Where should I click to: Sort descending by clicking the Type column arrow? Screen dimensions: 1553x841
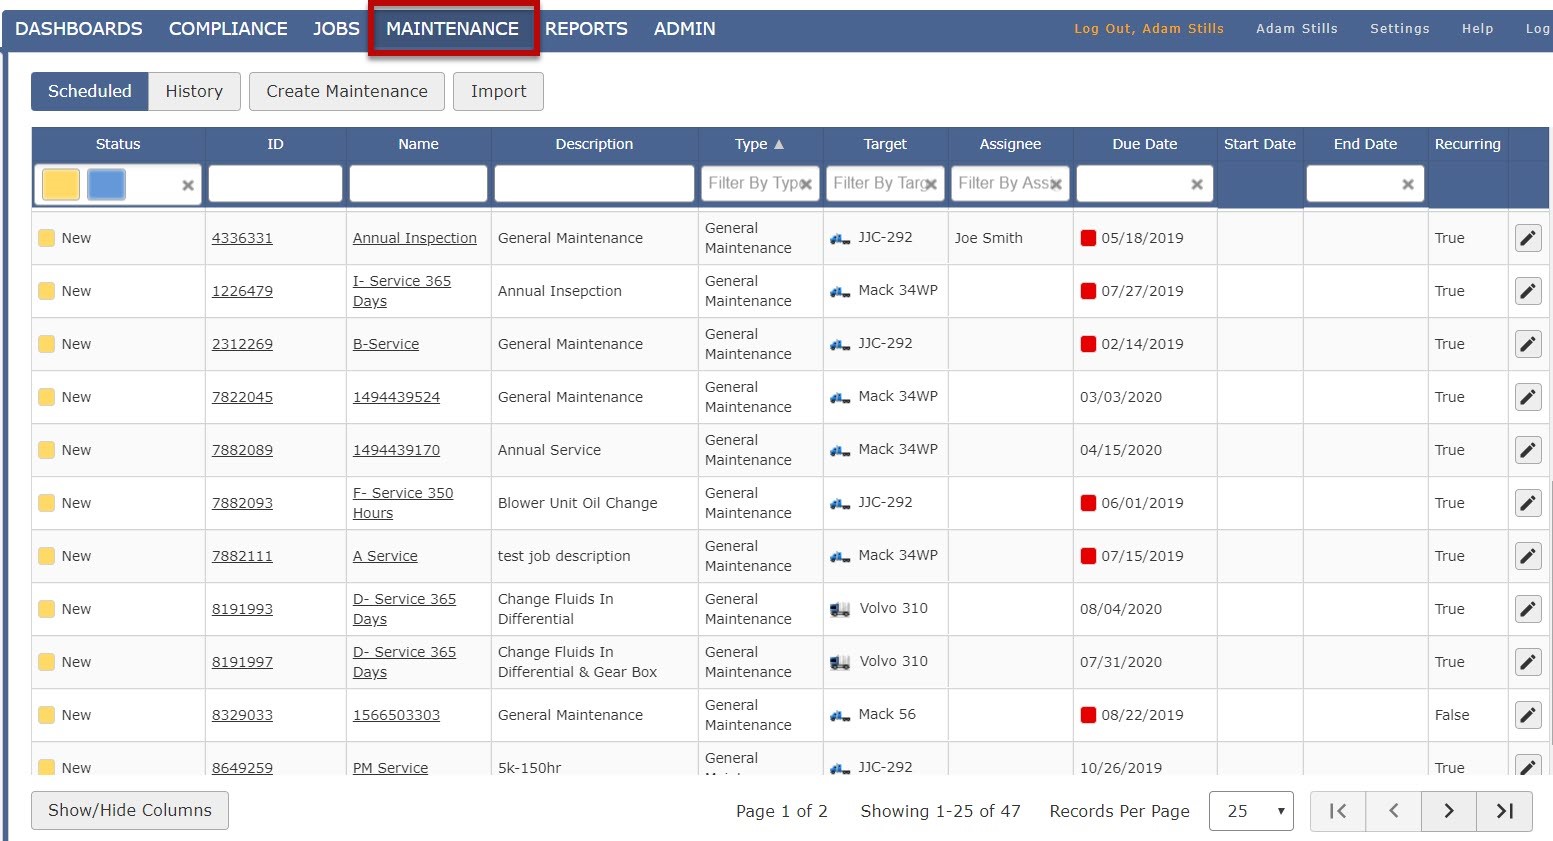pyautogui.click(x=778, y=144)
